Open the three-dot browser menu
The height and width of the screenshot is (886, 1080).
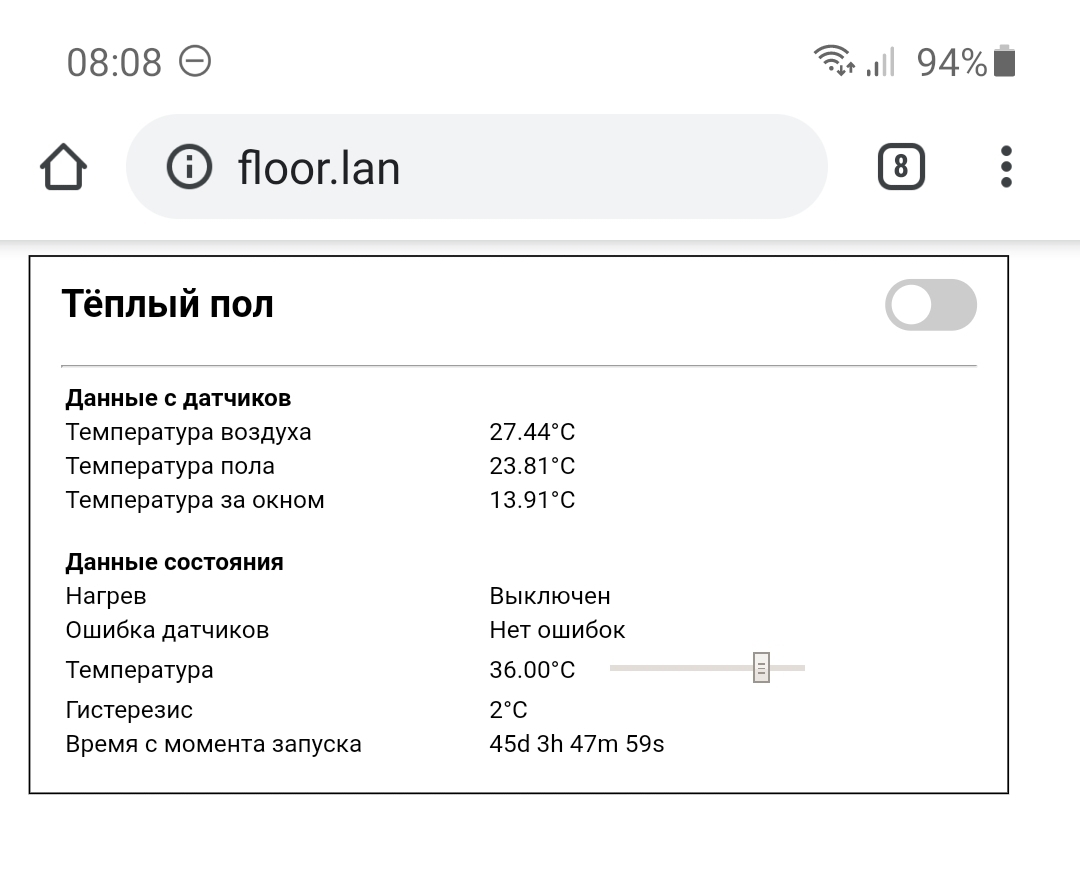pos(1006,166)
